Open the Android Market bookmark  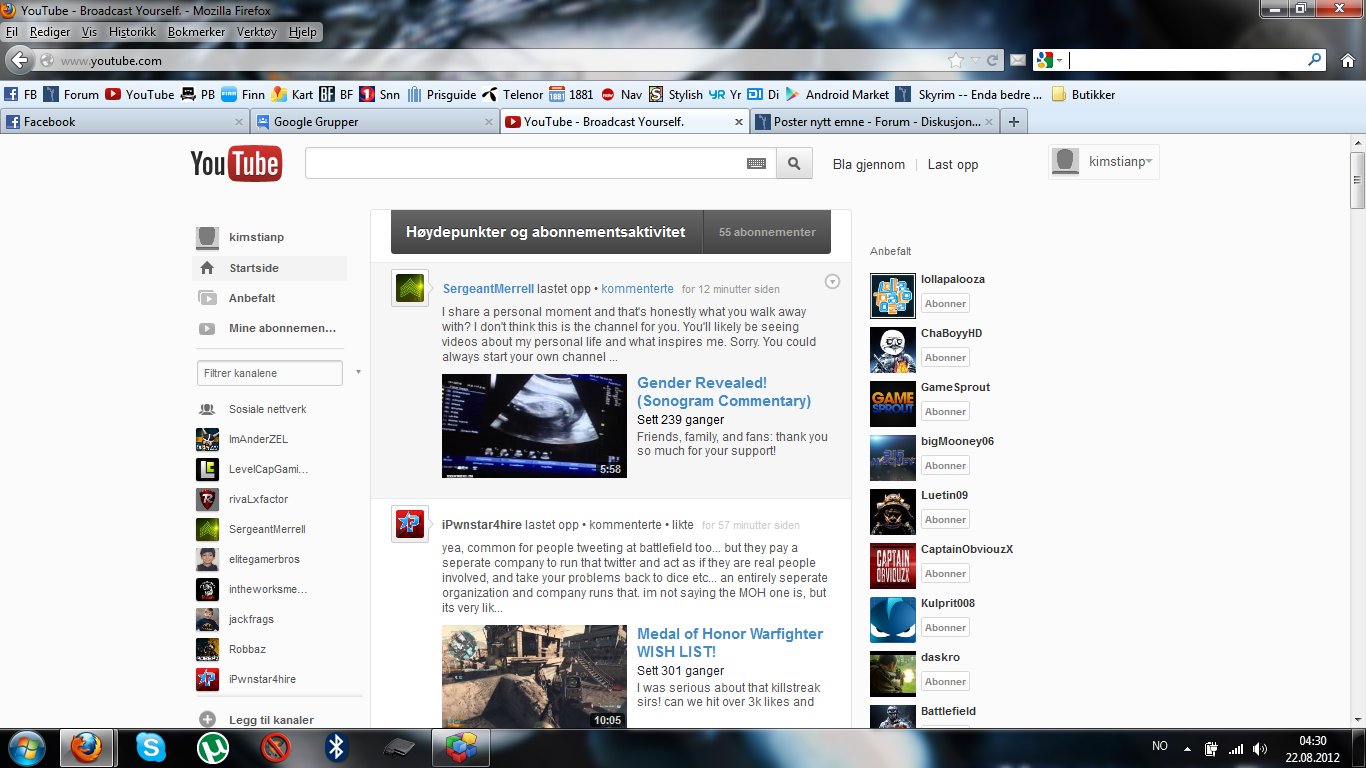point(837,95)
